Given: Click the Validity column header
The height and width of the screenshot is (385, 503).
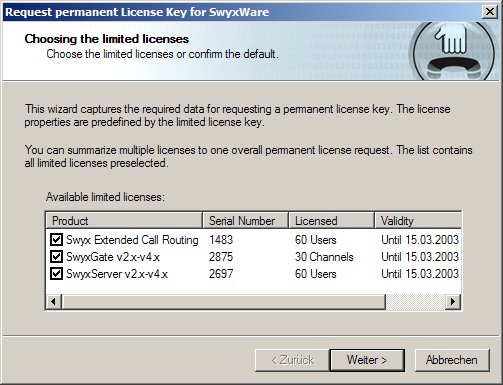Looking at the screenshot, I should coord(418,220).
